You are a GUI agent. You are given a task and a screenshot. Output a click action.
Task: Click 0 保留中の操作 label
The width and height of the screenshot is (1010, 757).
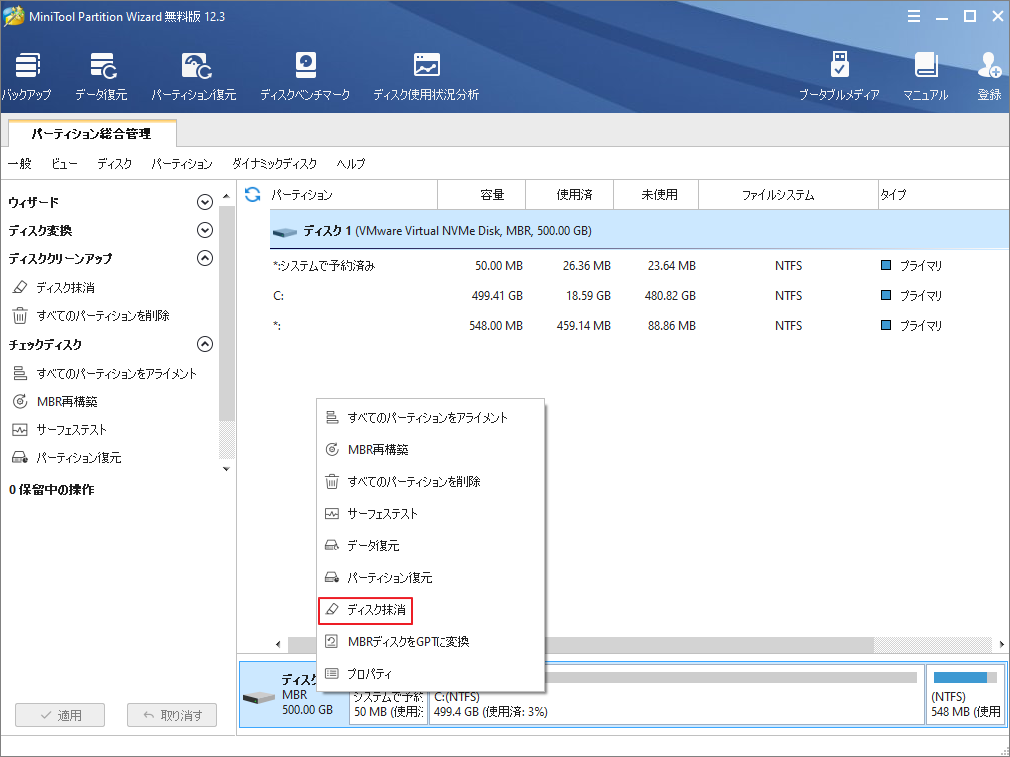(x=52, y=490)
